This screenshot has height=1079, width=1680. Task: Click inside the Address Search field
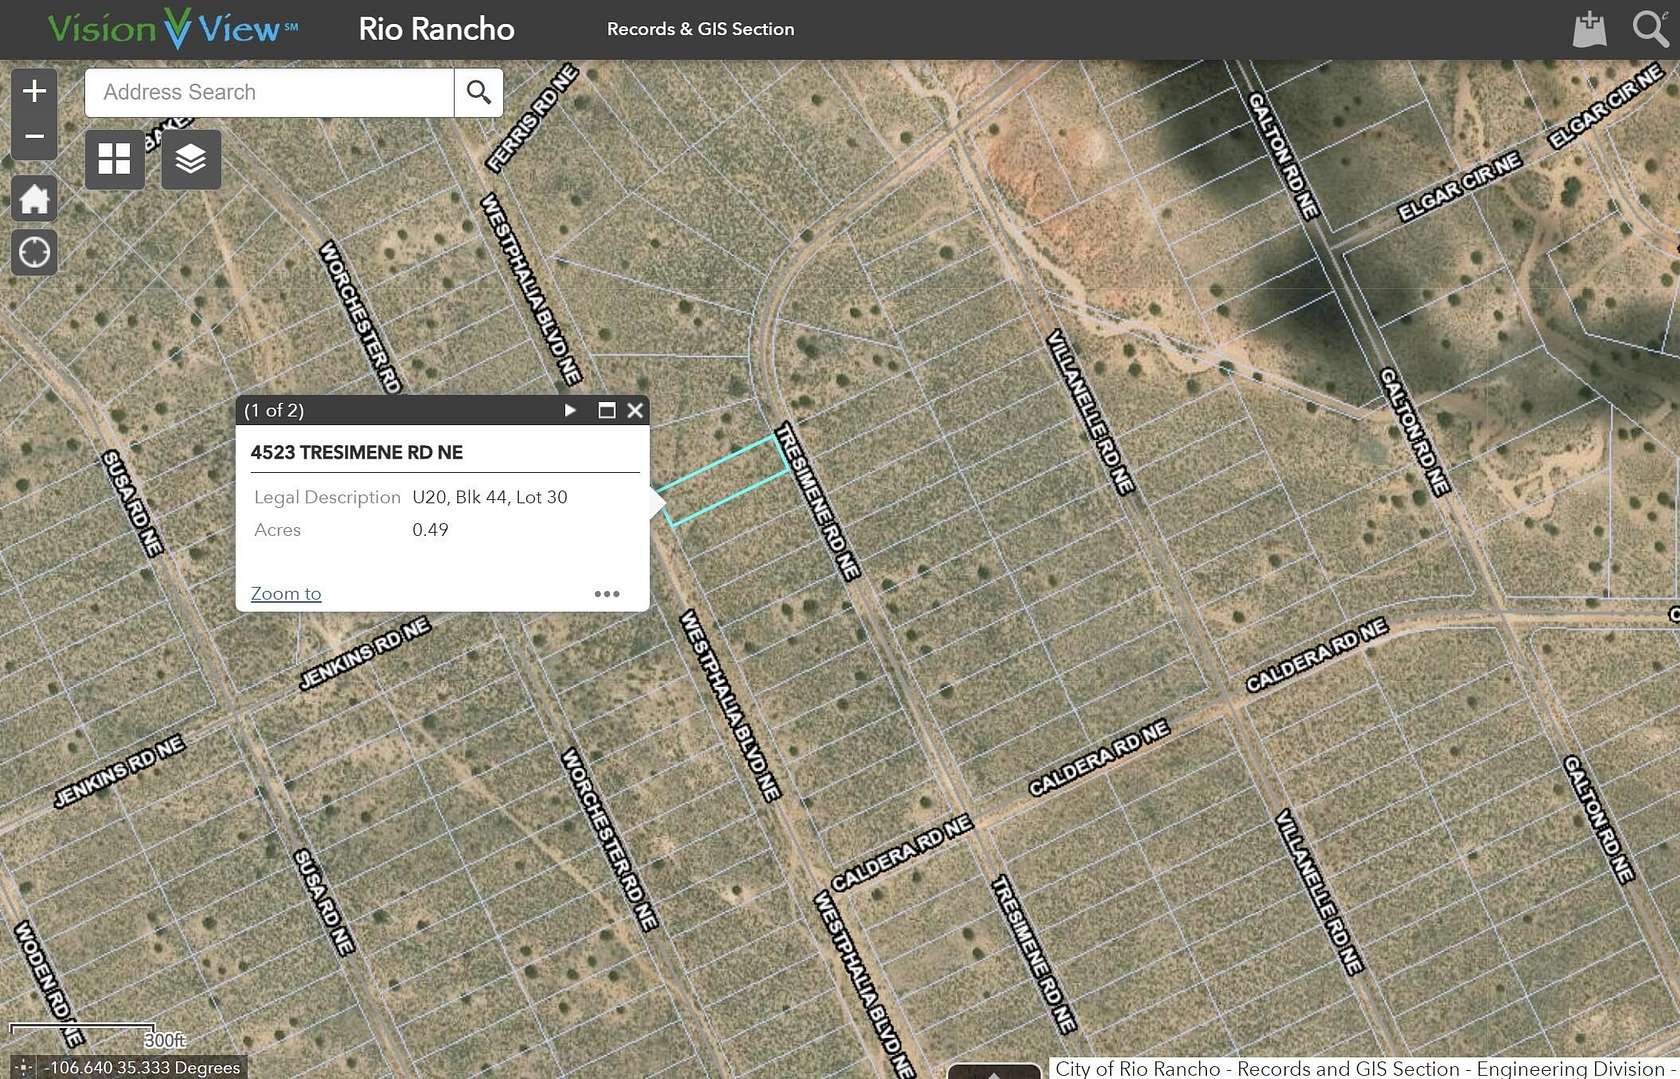click(x=268, y=92)
